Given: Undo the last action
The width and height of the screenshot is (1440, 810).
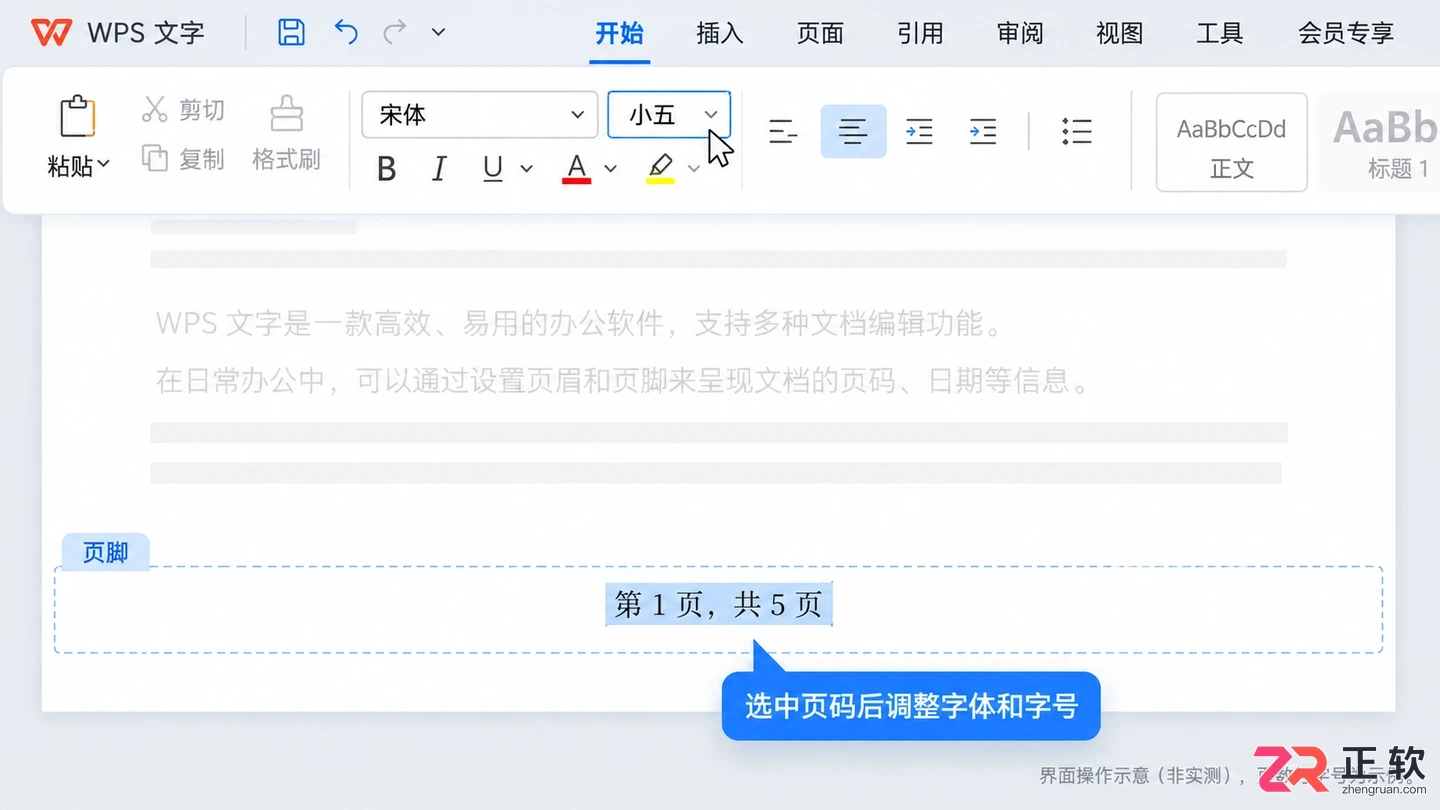Looking at the screenshot, I should [346, 32].
